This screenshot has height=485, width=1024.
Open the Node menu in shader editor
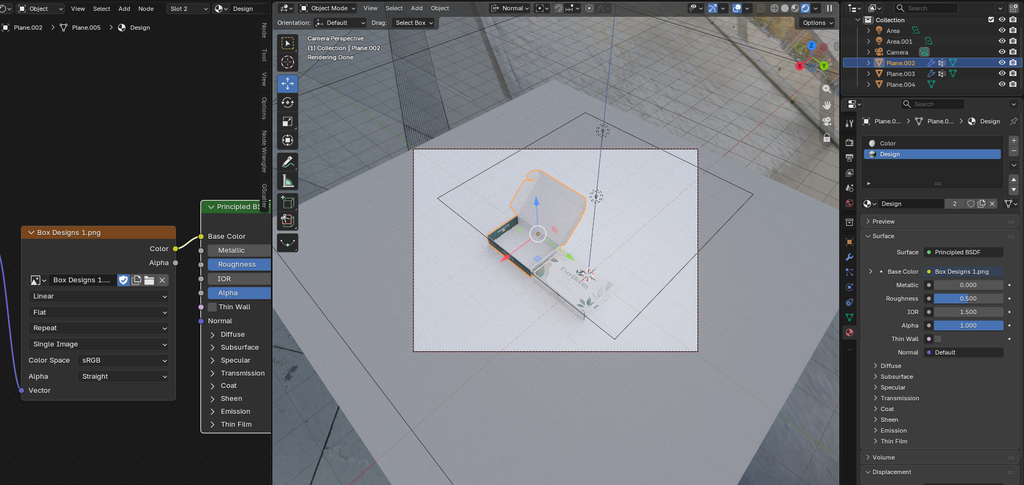point(146,8)
